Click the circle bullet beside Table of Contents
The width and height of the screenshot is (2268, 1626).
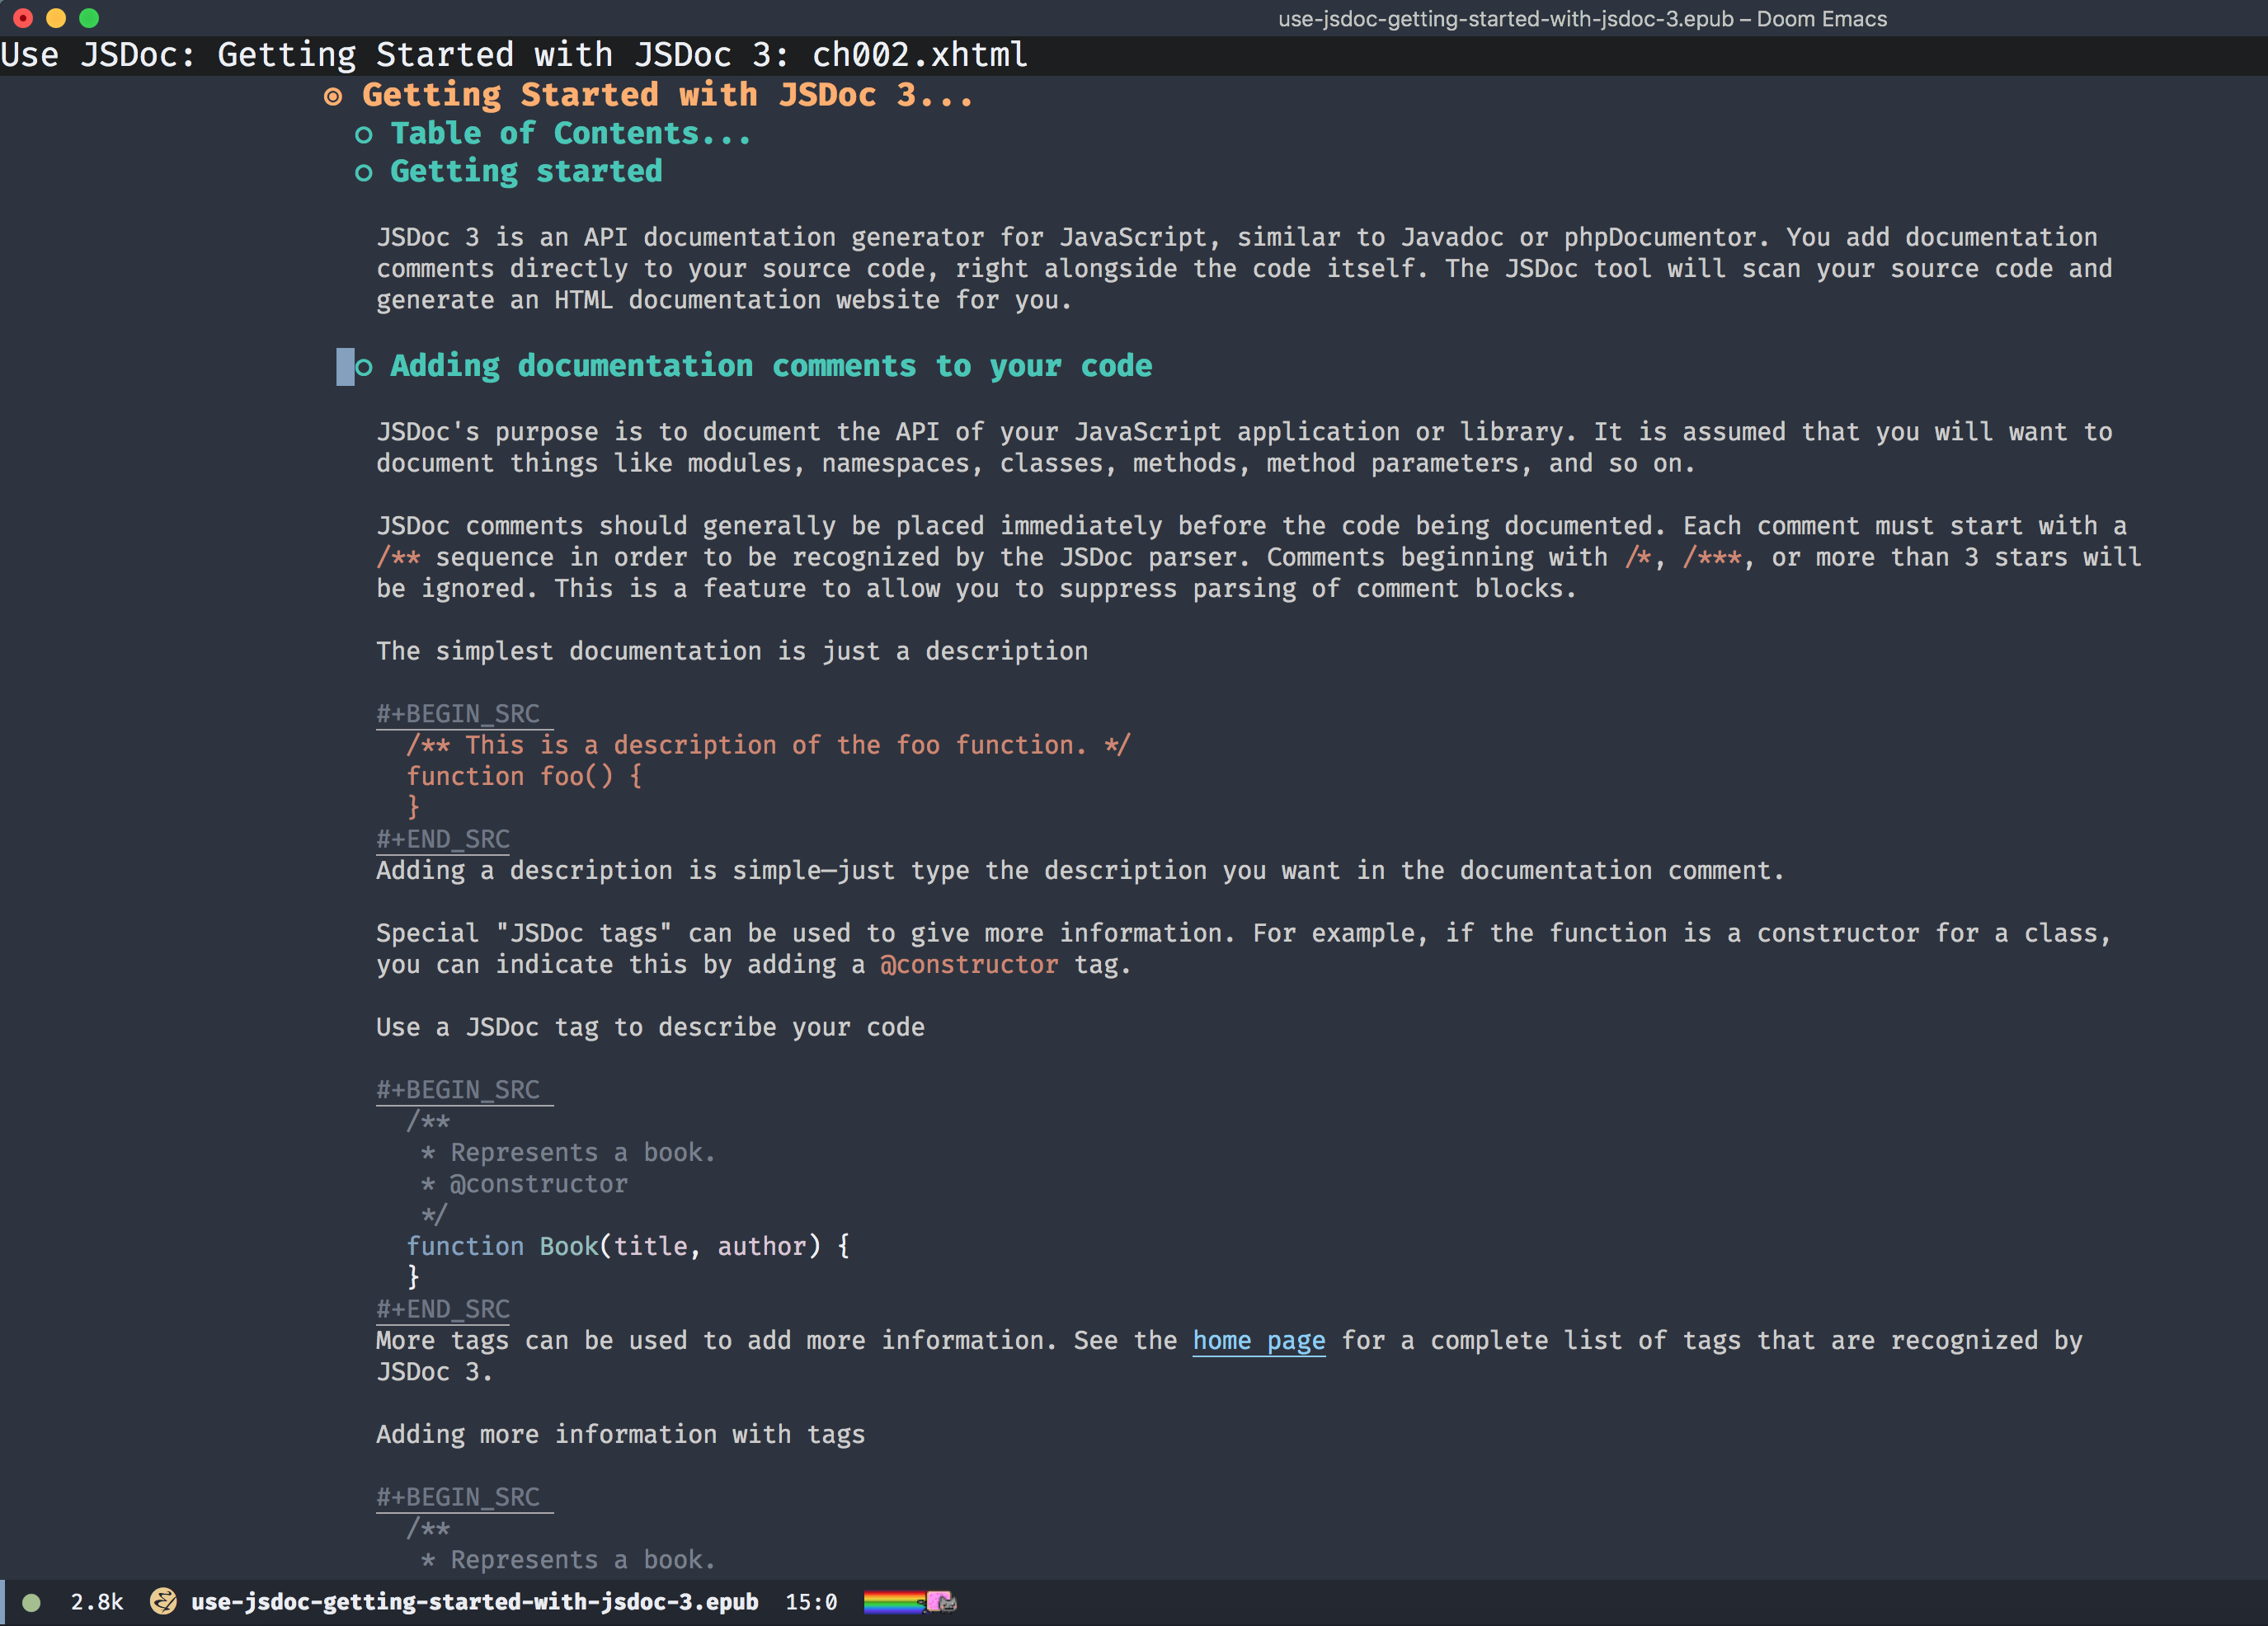pos(363,135)
